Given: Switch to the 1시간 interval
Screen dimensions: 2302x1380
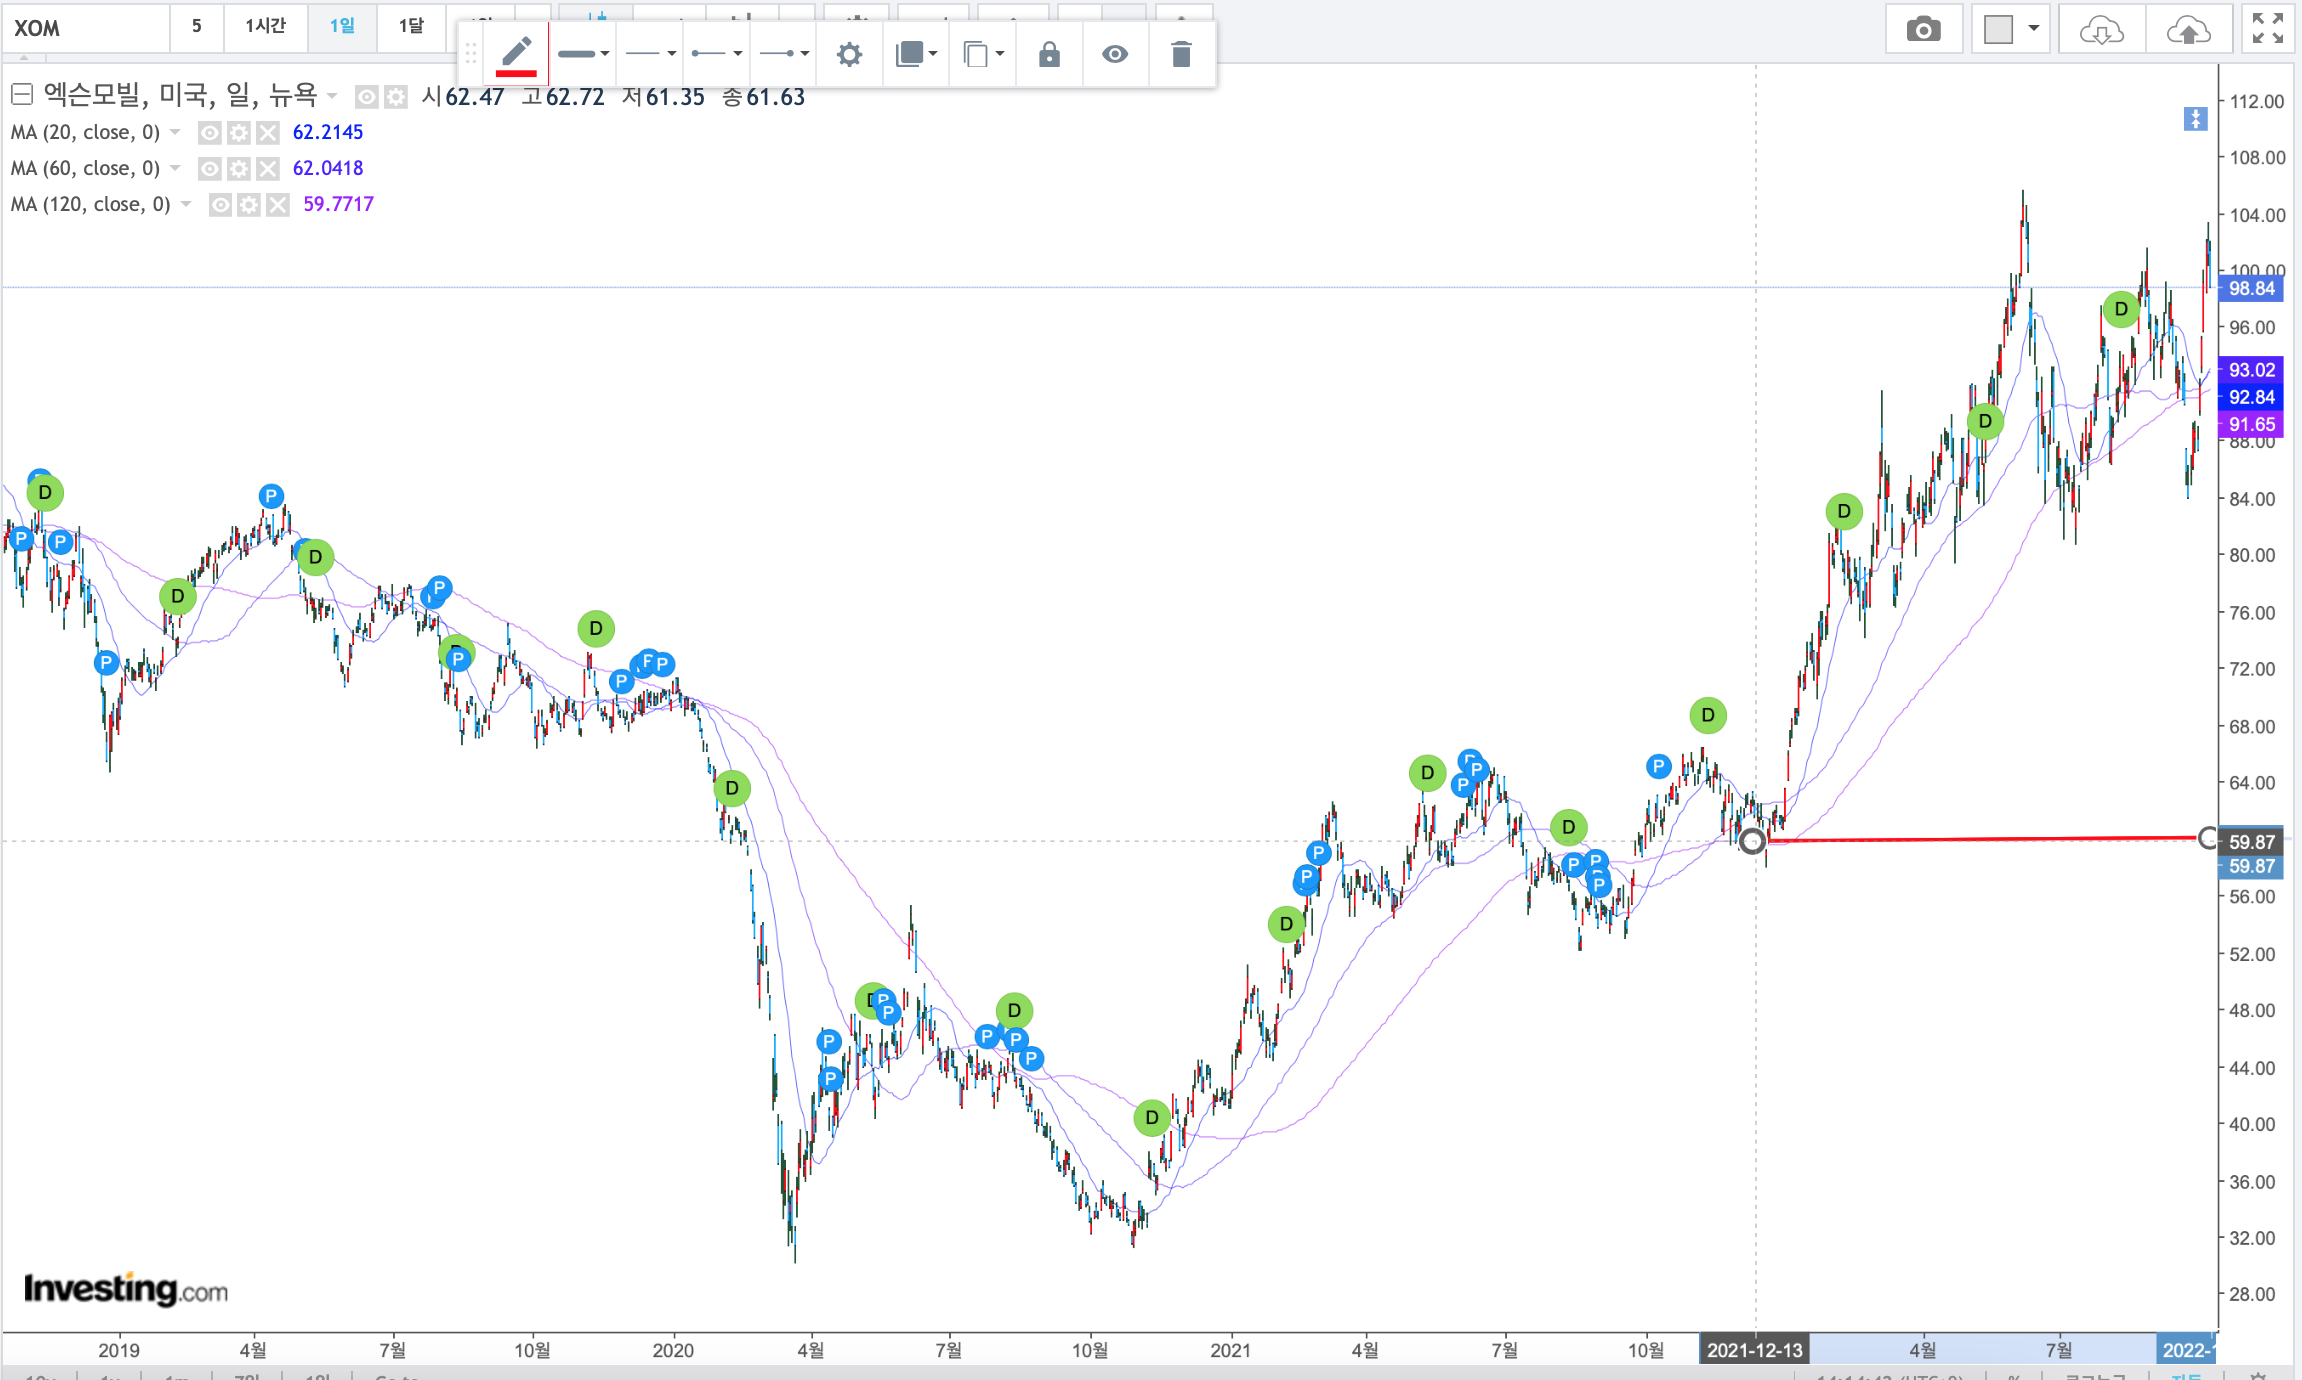Looking at the screenshot, I should 265,26.
